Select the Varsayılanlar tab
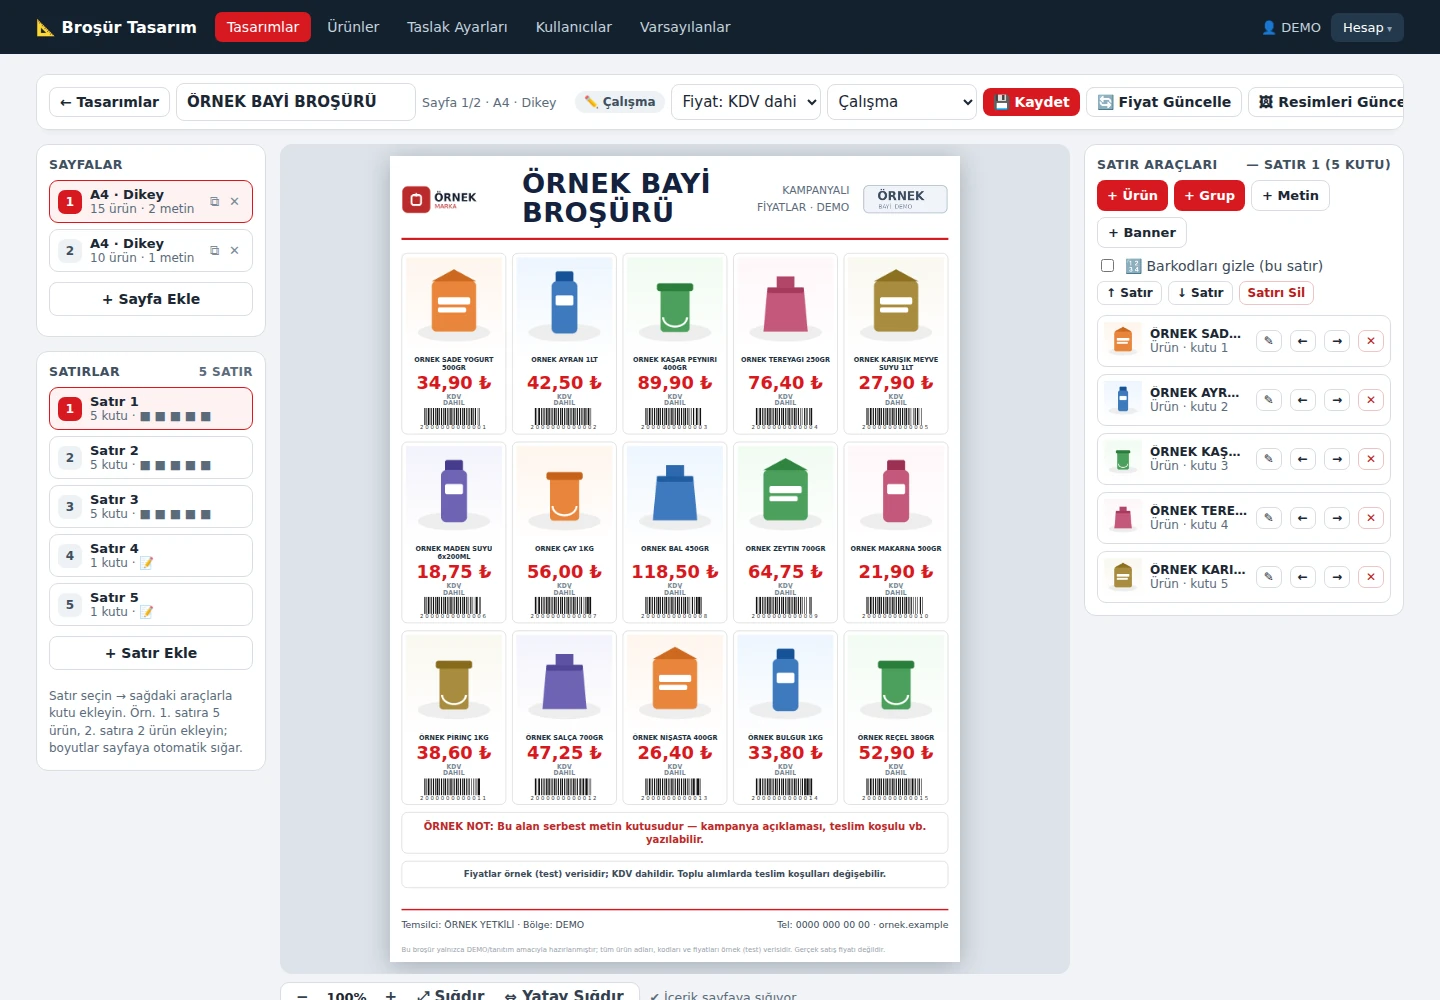The height and width of the screenshot is (1000, 1440). 685,27
